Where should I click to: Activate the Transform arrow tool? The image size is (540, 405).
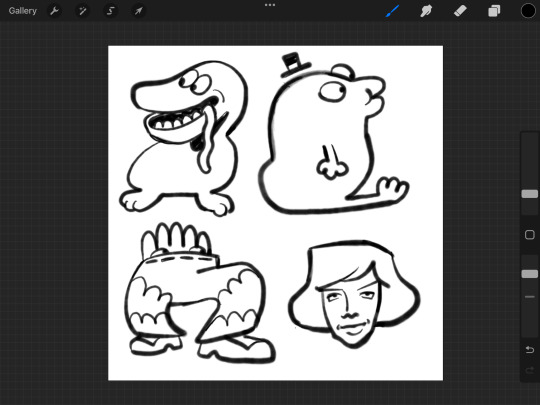[x=138, y=11]
